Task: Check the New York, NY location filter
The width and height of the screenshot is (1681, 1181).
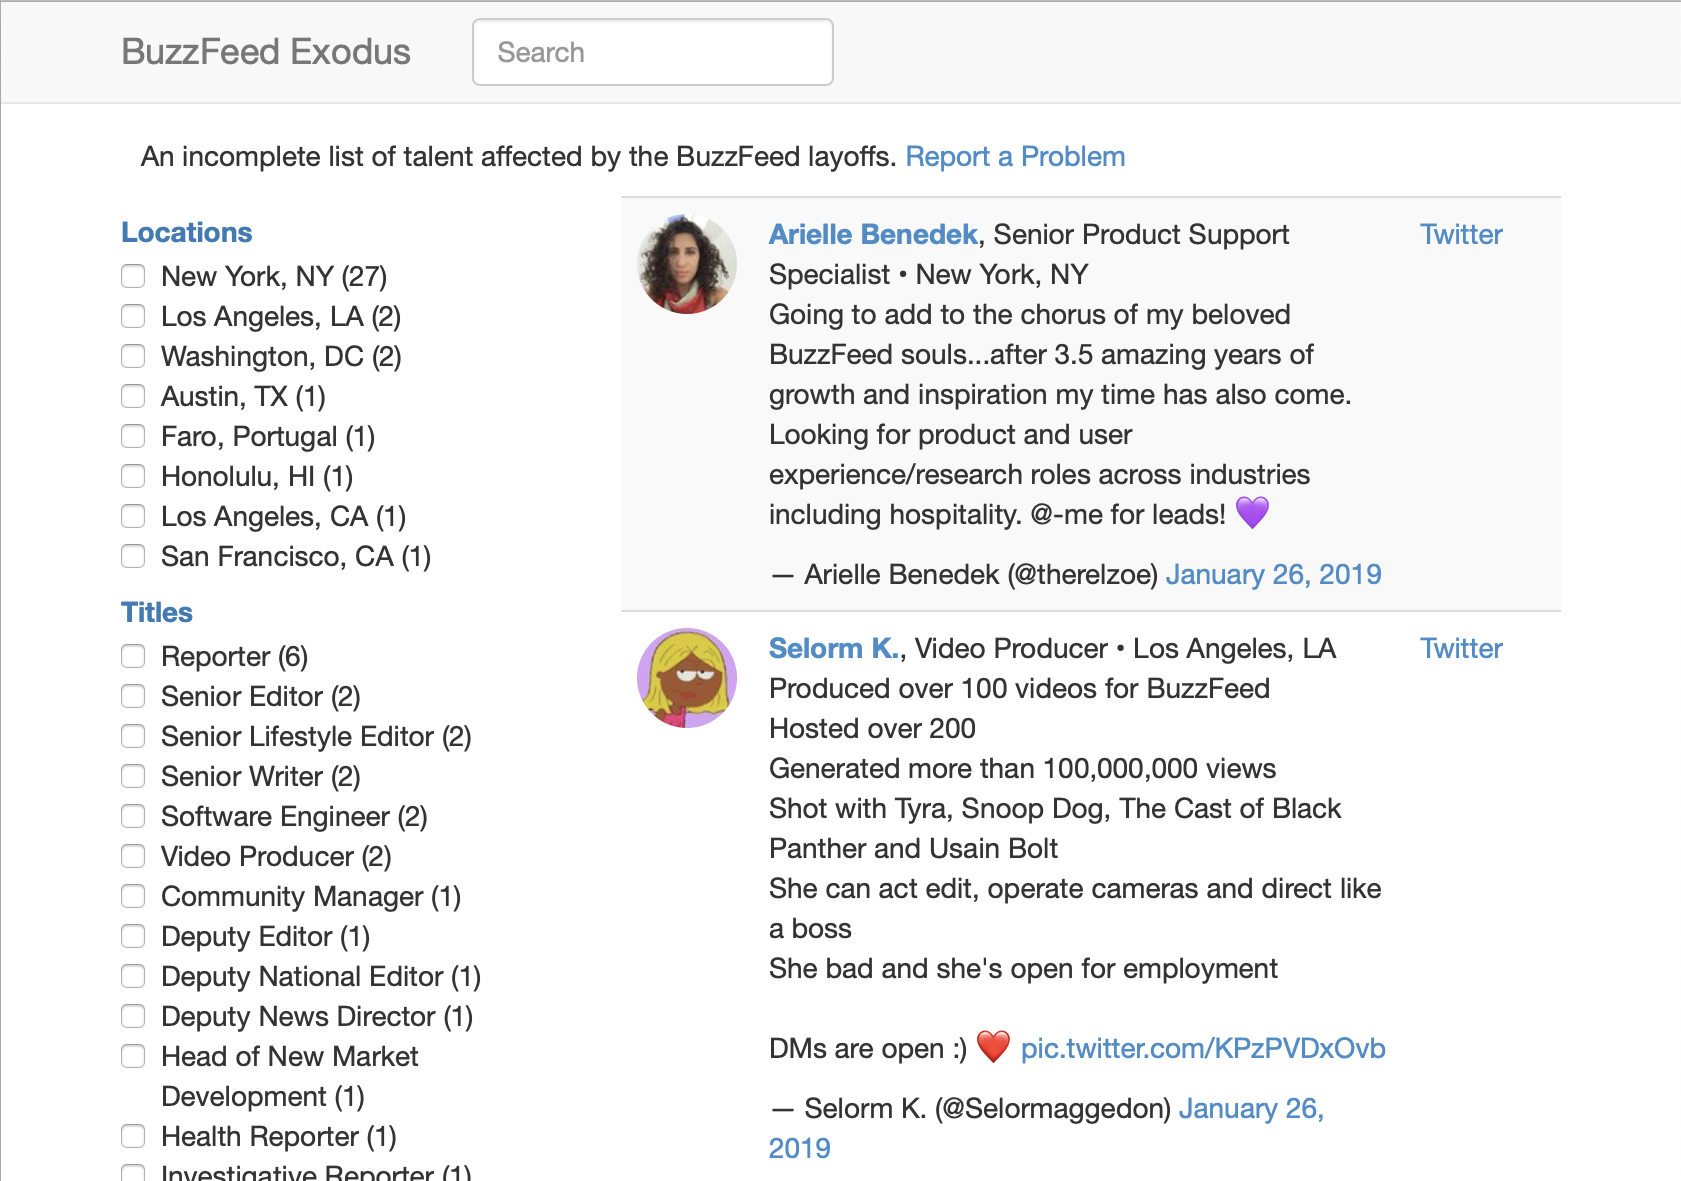Action: coord(133,276)
